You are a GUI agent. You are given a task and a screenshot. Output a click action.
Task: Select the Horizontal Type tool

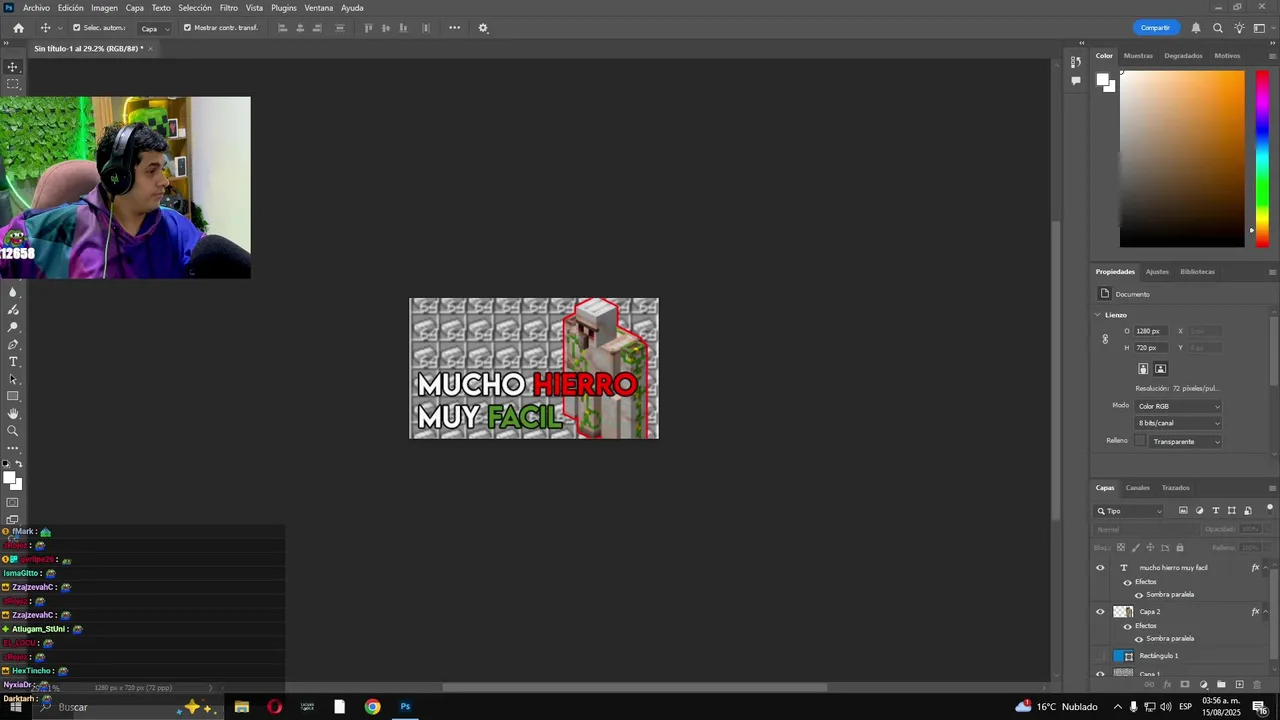13,362
